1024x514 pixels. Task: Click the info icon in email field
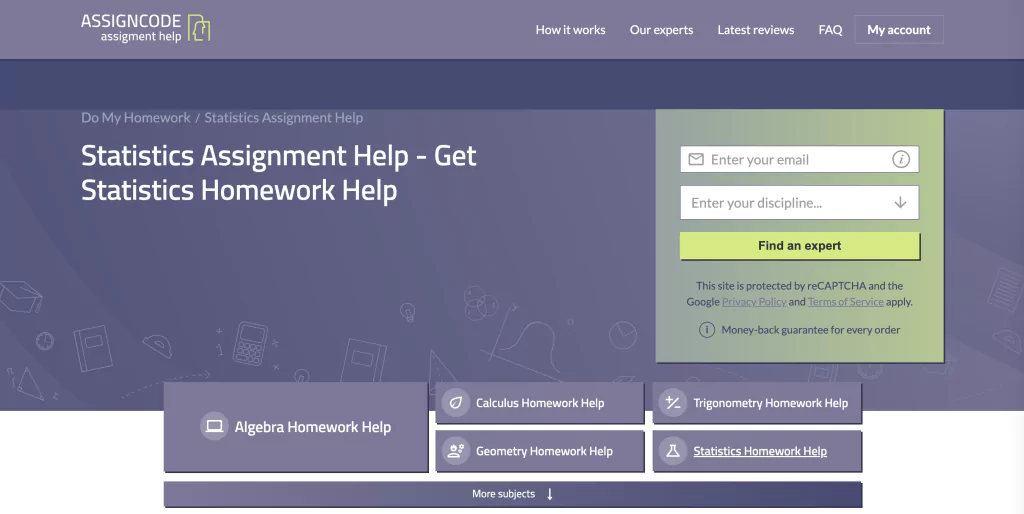coord(901,159)
